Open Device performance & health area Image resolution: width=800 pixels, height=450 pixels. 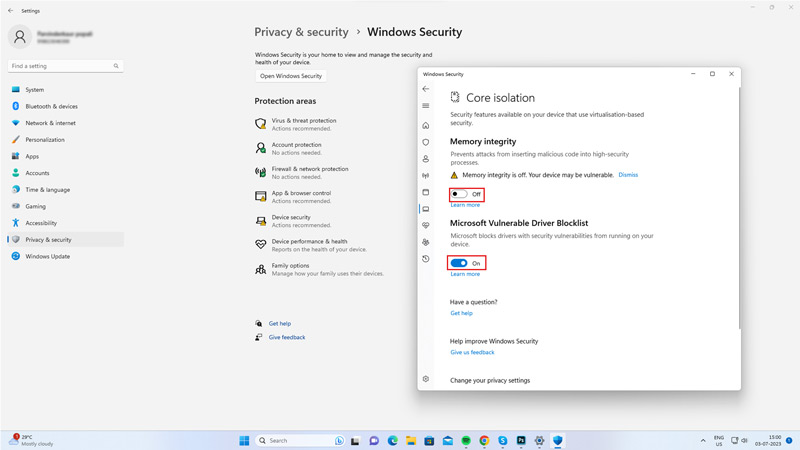coord(311,245)
